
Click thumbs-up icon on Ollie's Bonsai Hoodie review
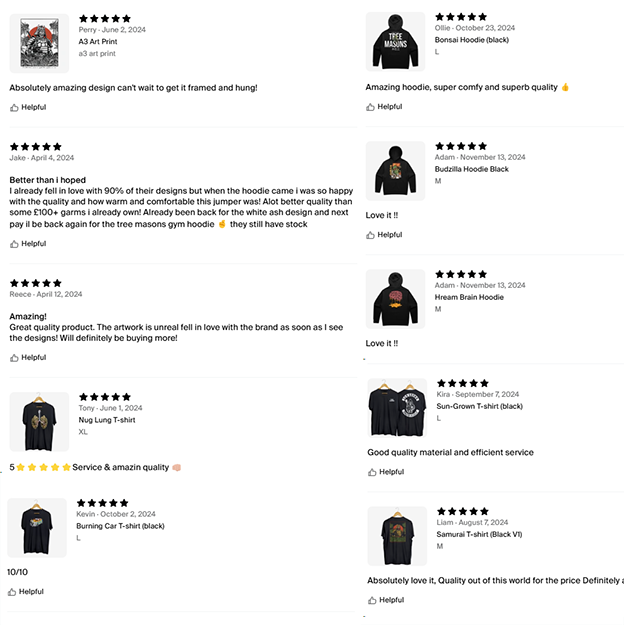[x=371, y=106]
